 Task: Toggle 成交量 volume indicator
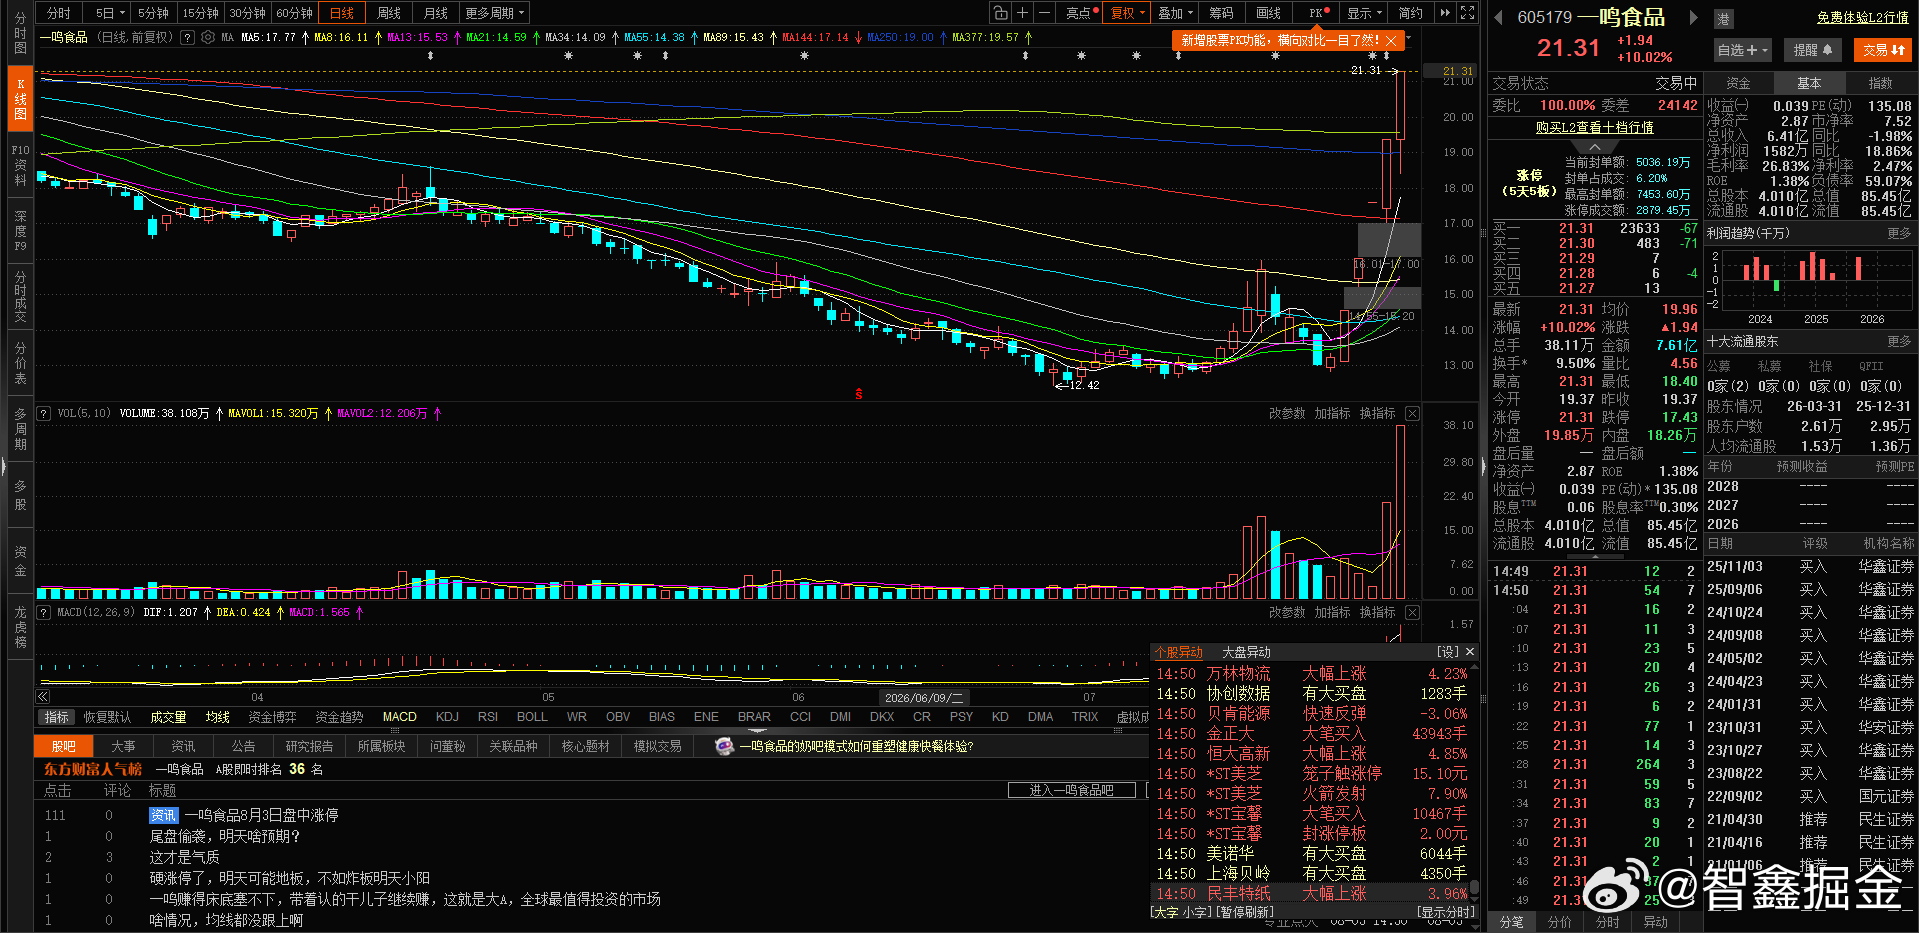168,717
